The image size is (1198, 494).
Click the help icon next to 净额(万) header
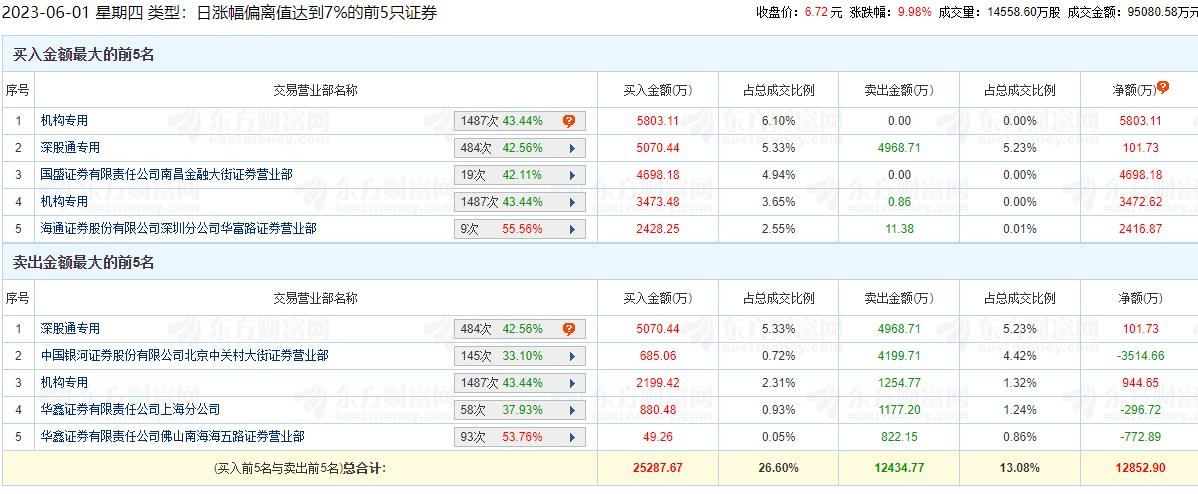tap(1162, 89)
